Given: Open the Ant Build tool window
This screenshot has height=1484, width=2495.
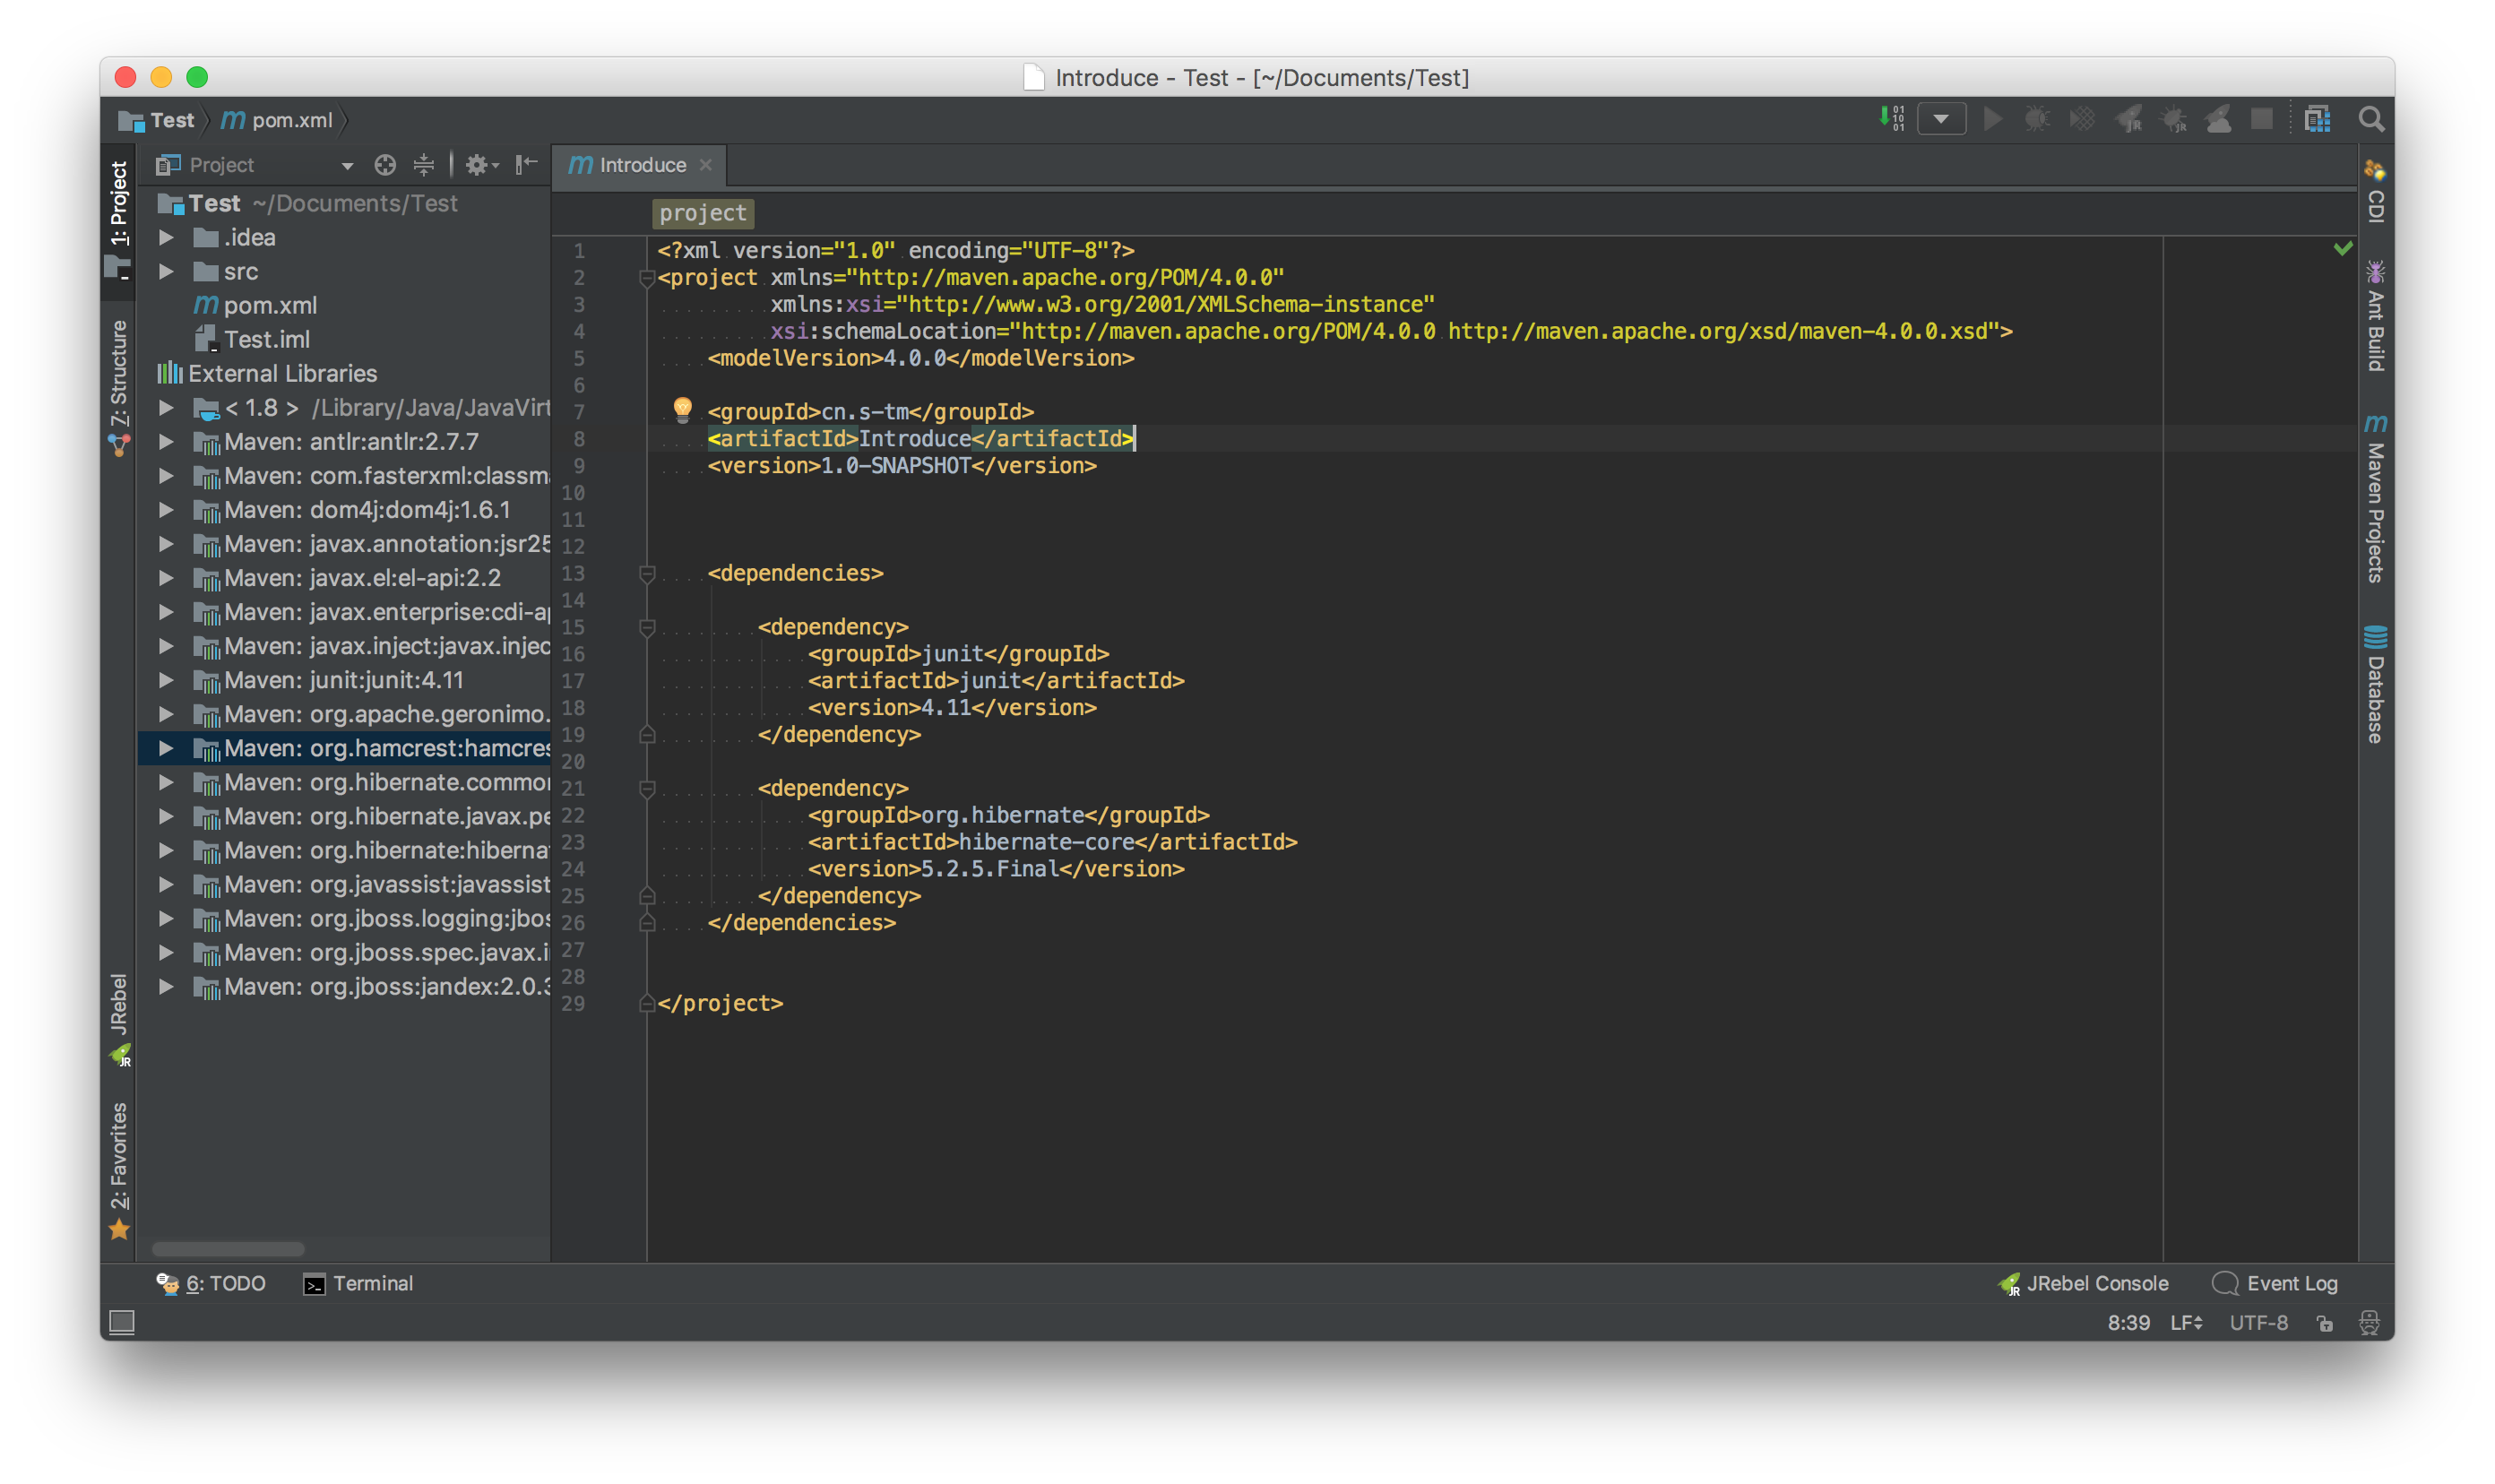Looking at the screenshot, I should click(x=2376, y=316).
